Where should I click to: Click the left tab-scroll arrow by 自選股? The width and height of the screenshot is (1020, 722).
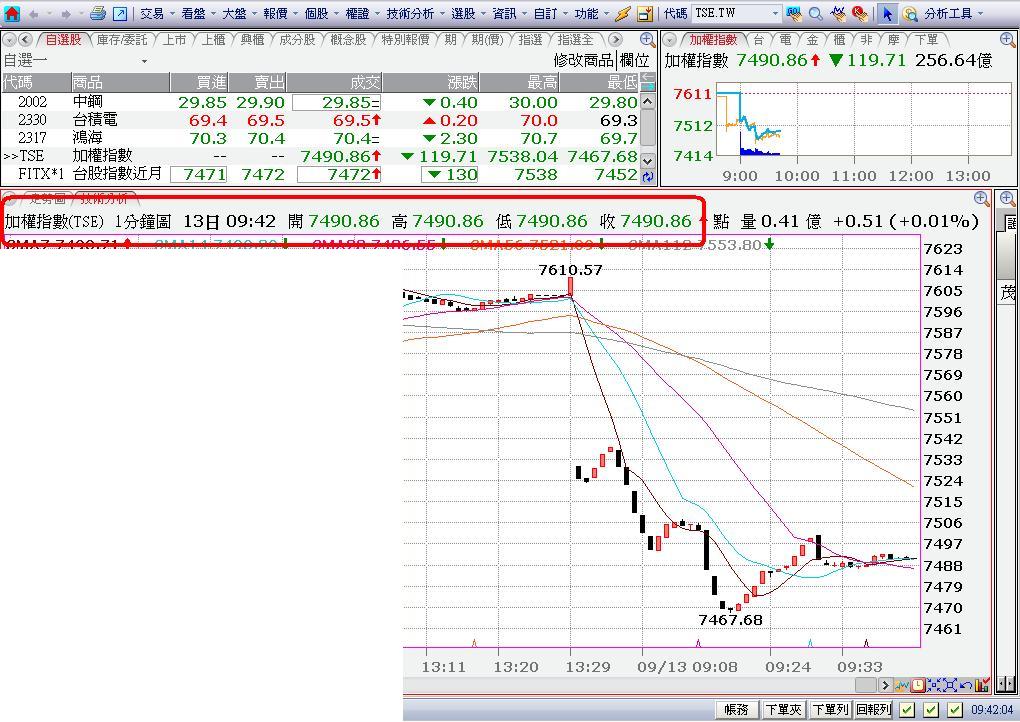26,40
